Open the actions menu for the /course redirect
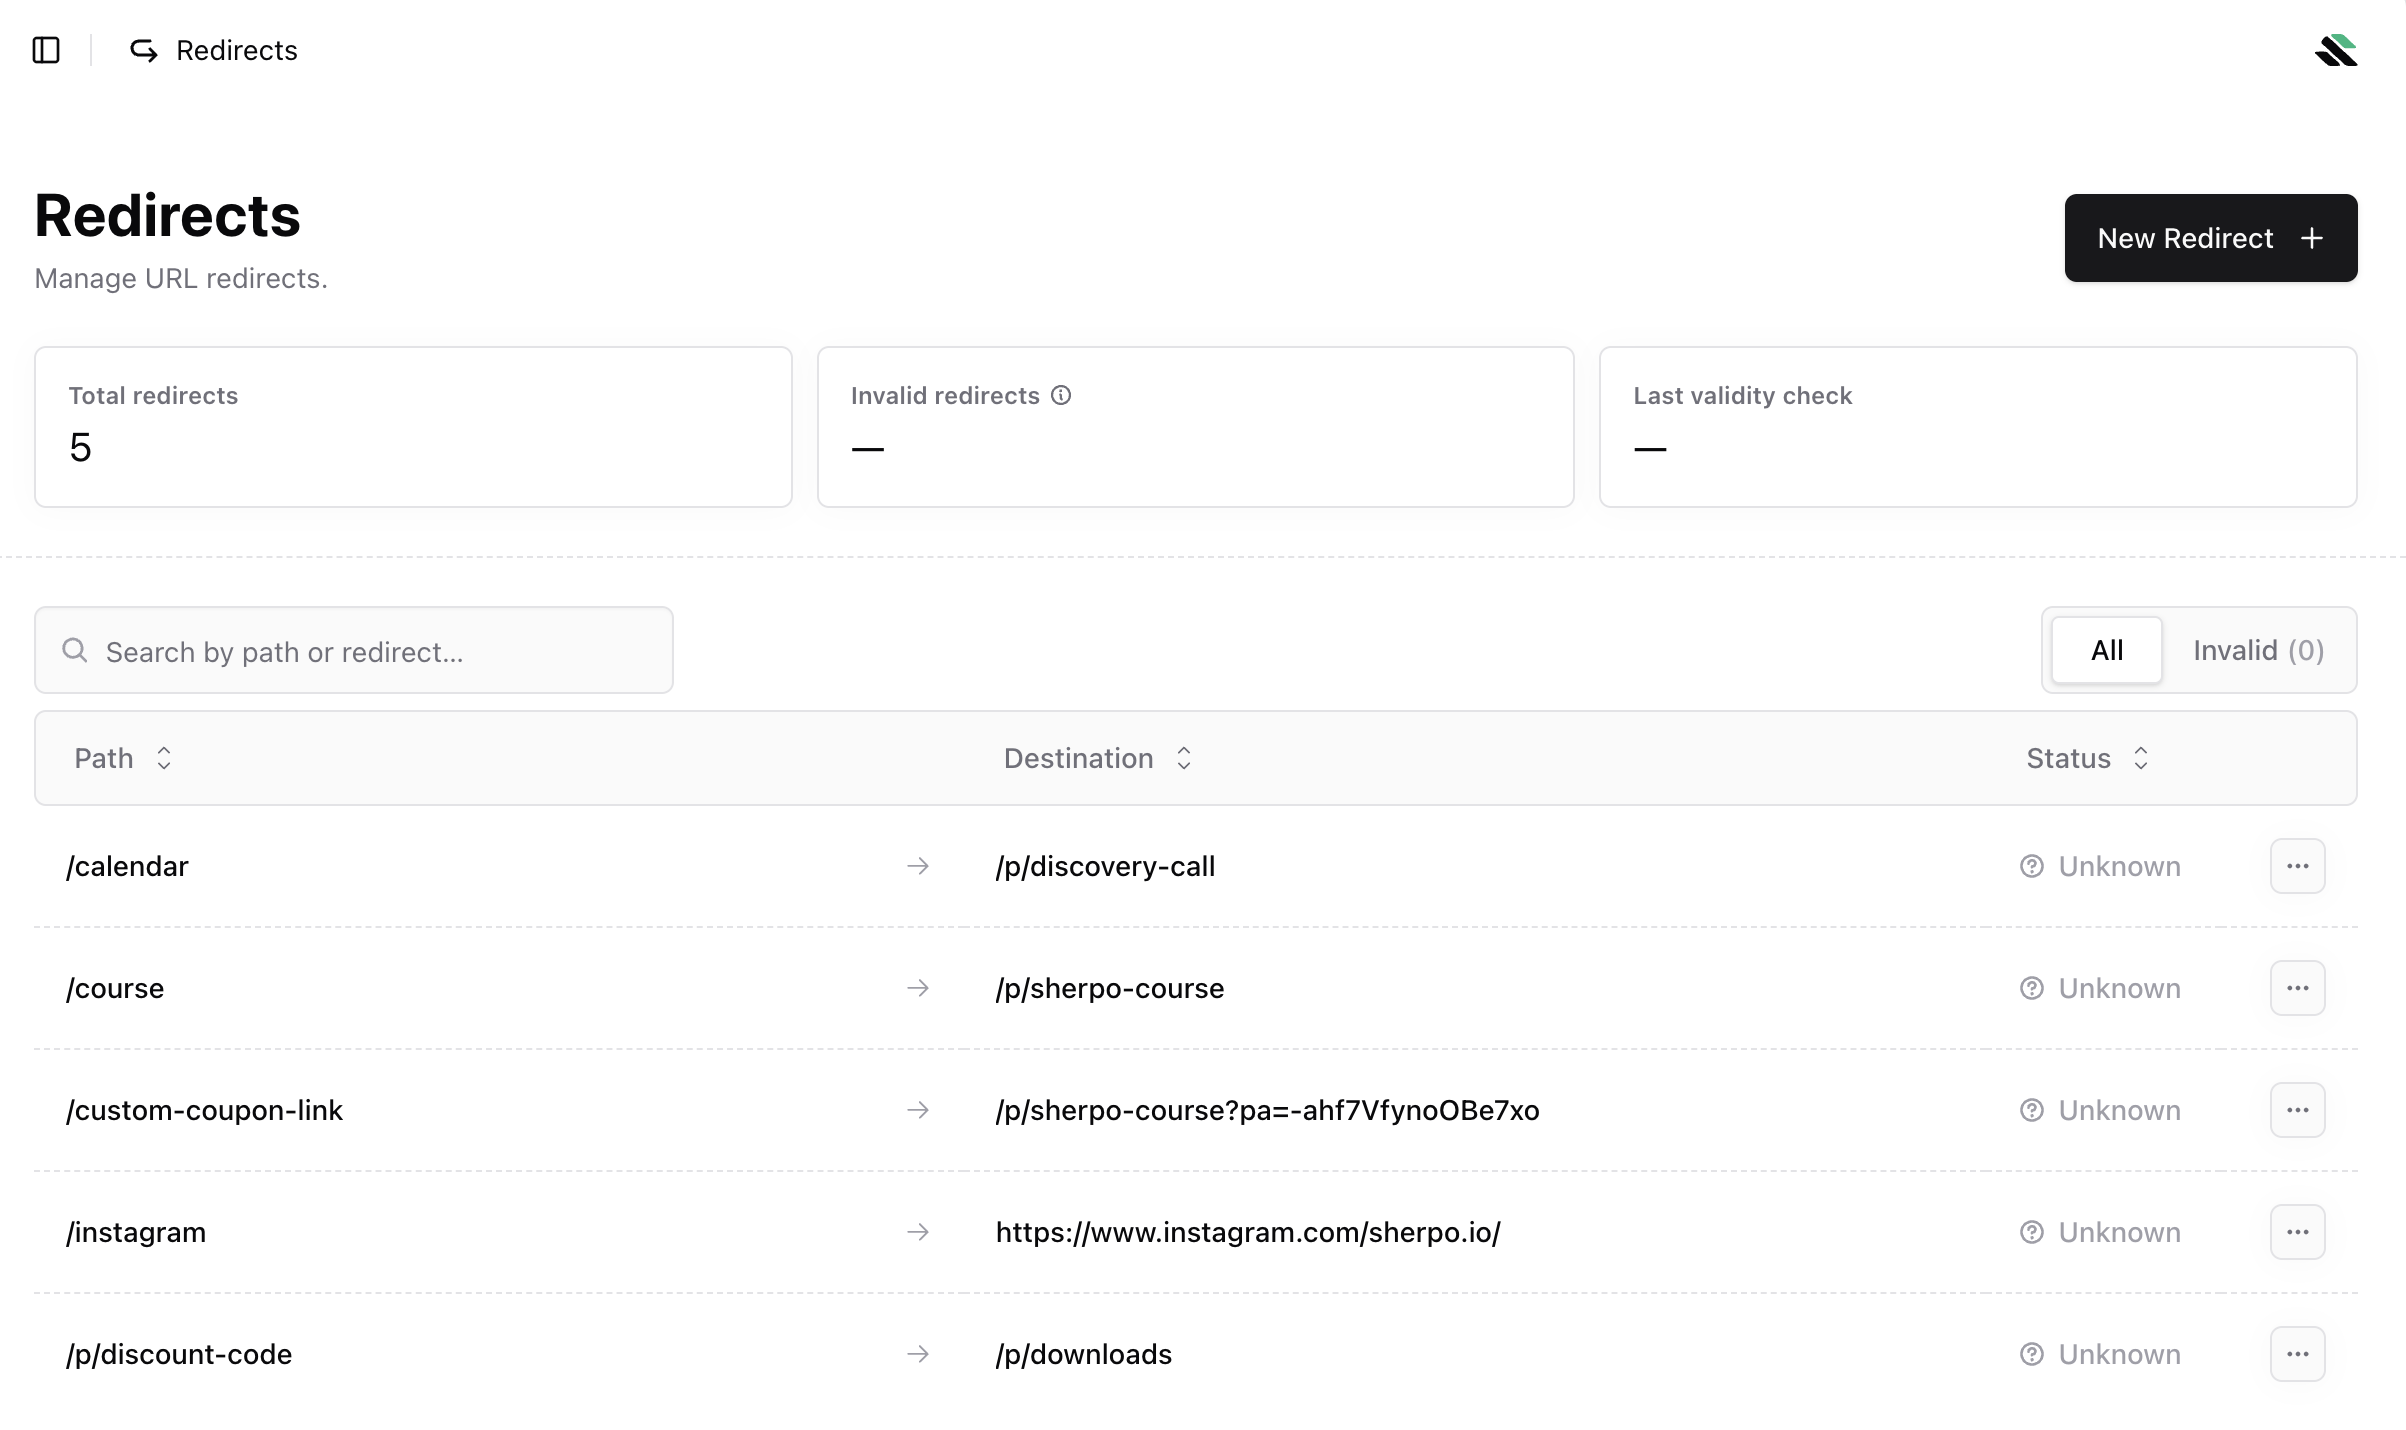Image resolution: width=2406 pixels, height=1430 pixels. (2297, 988)
